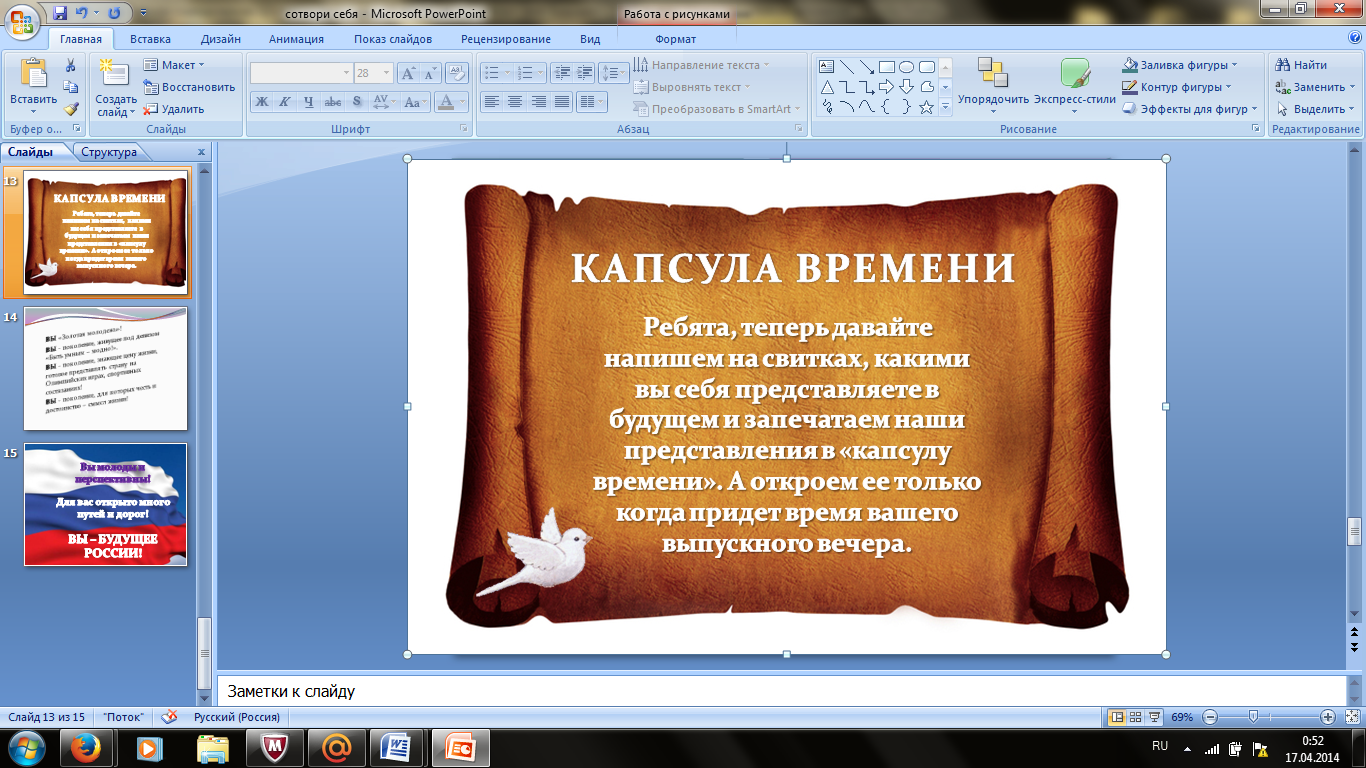This screenshot has height=768, width=1366.
Task: Select slide 14 thumbnail
Action: tap(105, 369)
